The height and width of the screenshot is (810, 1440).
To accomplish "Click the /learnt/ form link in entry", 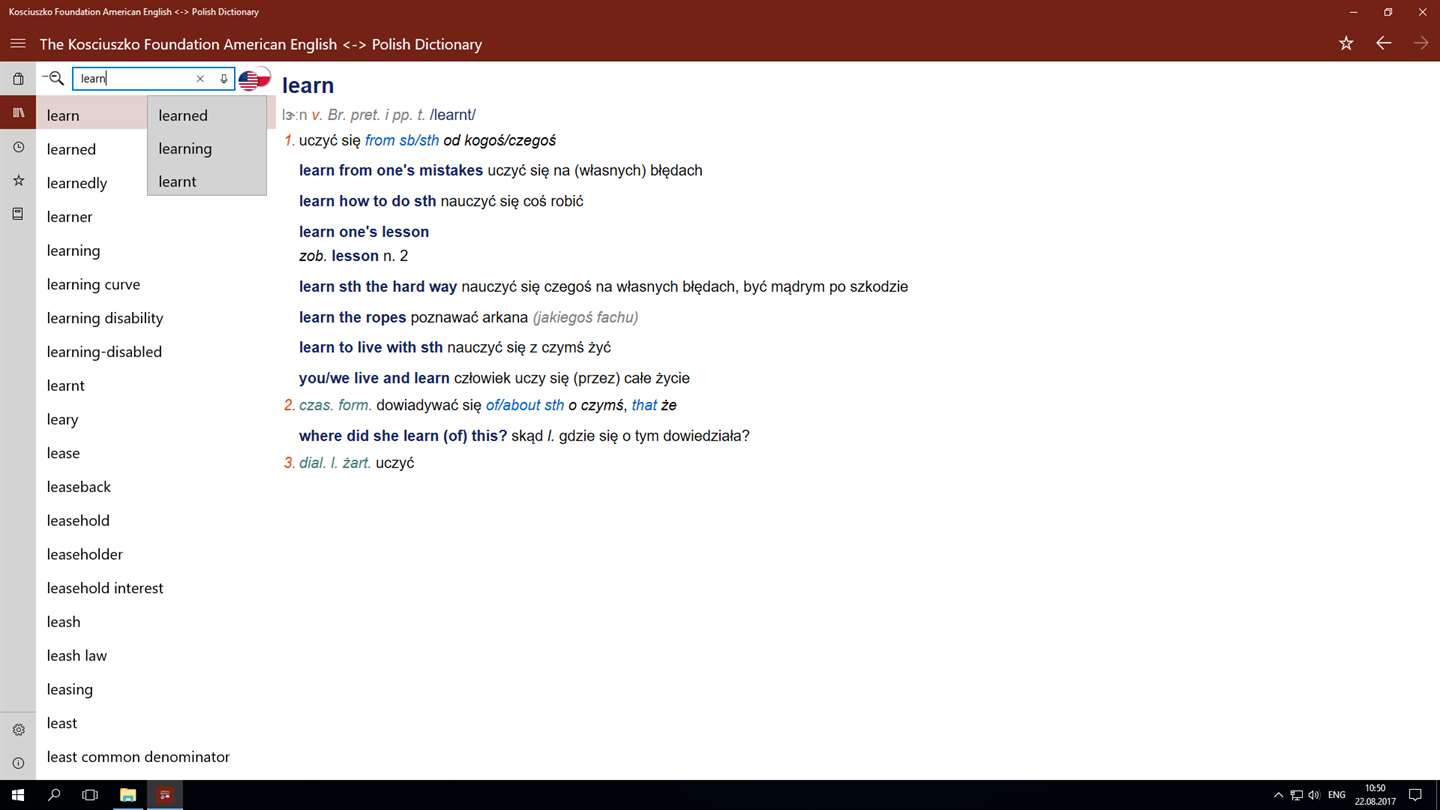I will coord(452,115).
